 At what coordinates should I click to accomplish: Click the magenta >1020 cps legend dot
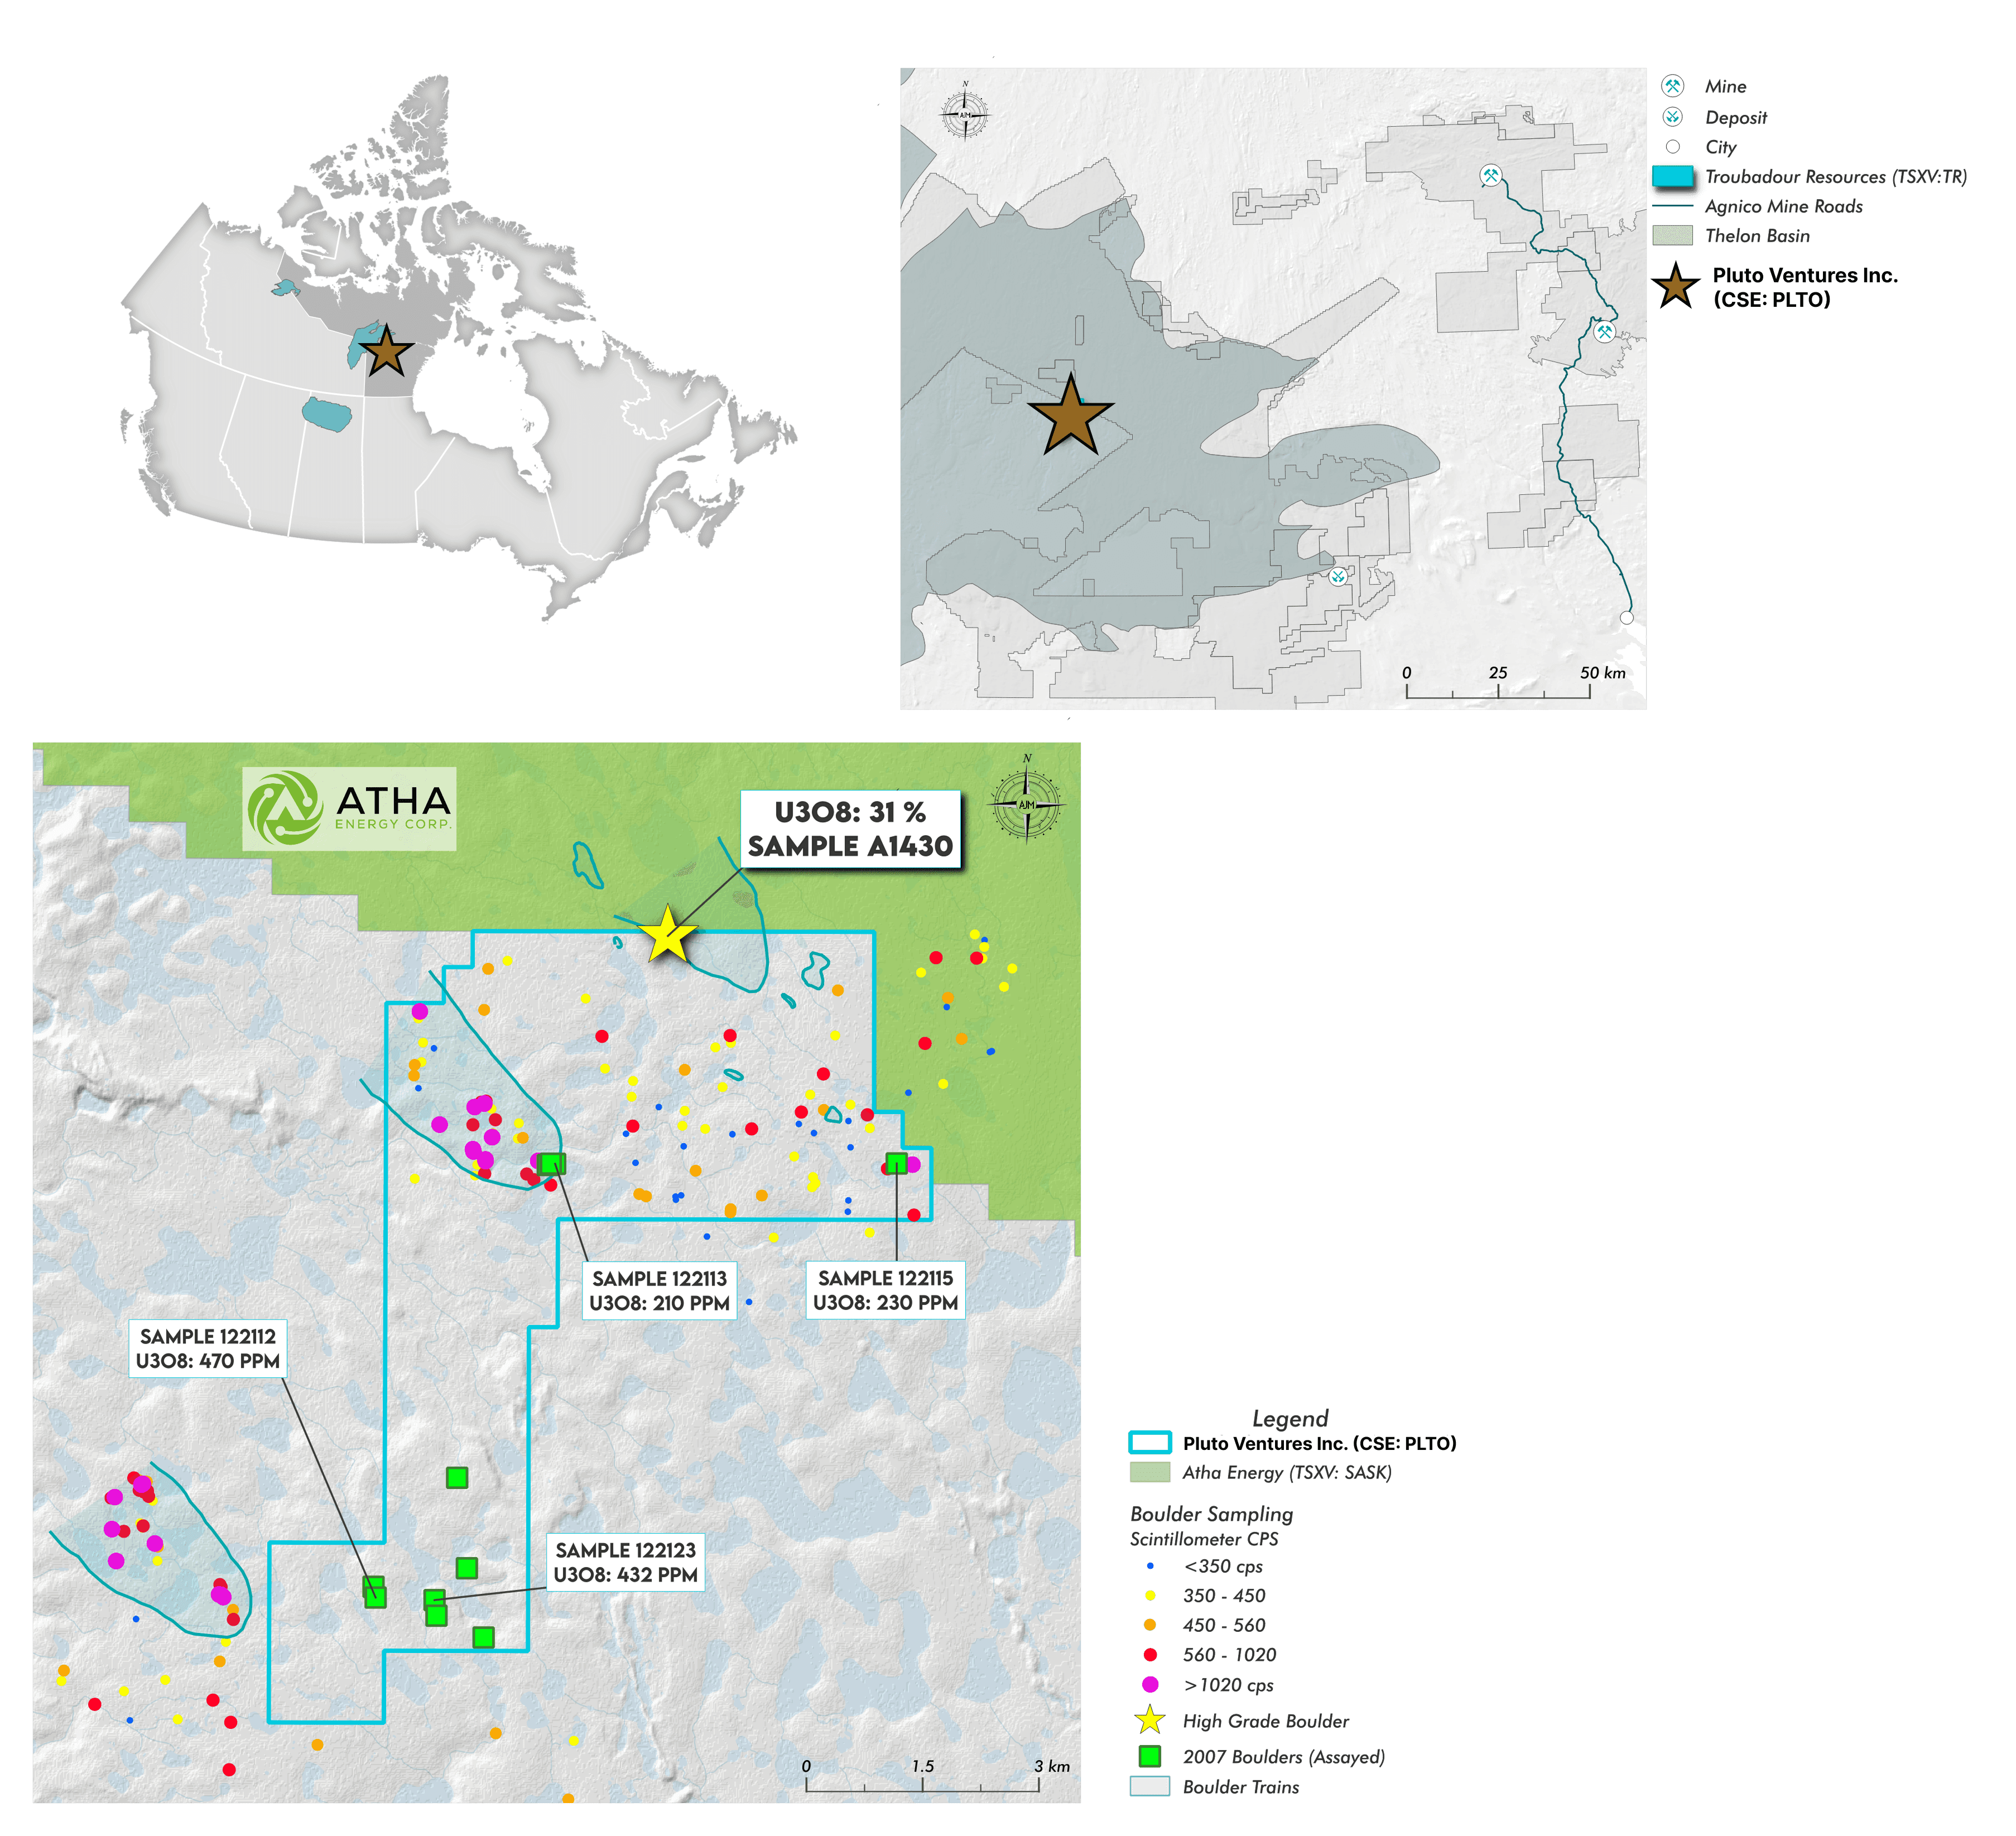click(x=1150, y=1685)
